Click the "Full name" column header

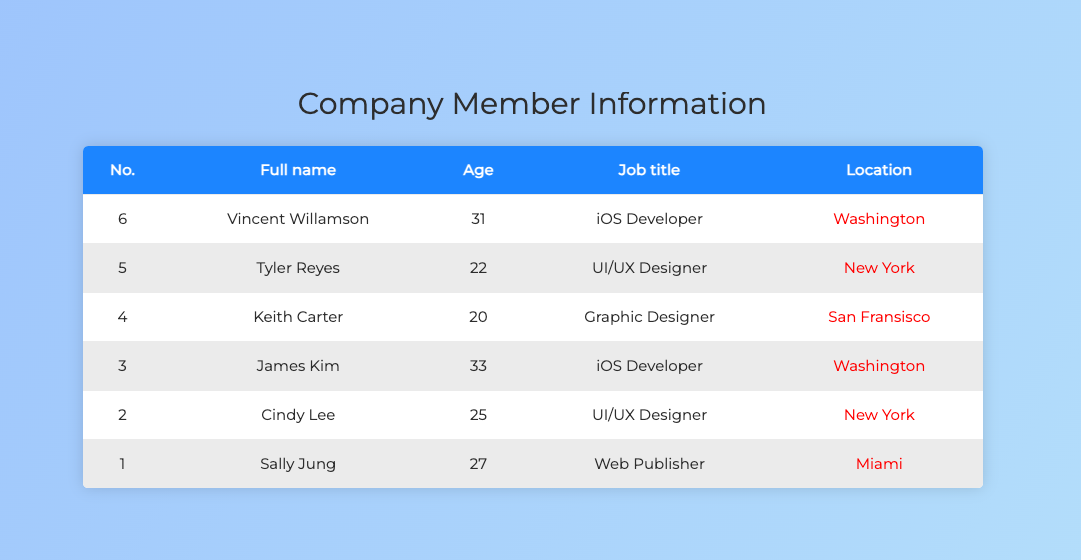click(x=298, y=170)
